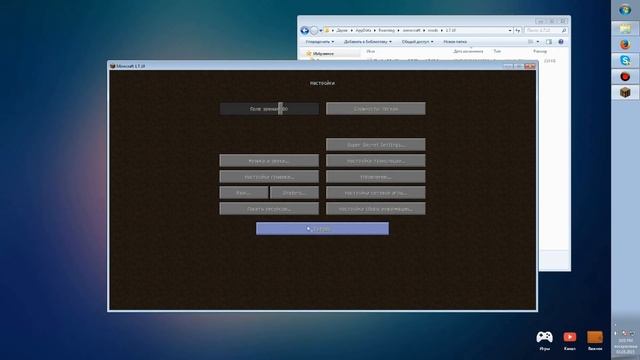Expand the Explorer address bar history dropdown

click(x=510, y=31)
